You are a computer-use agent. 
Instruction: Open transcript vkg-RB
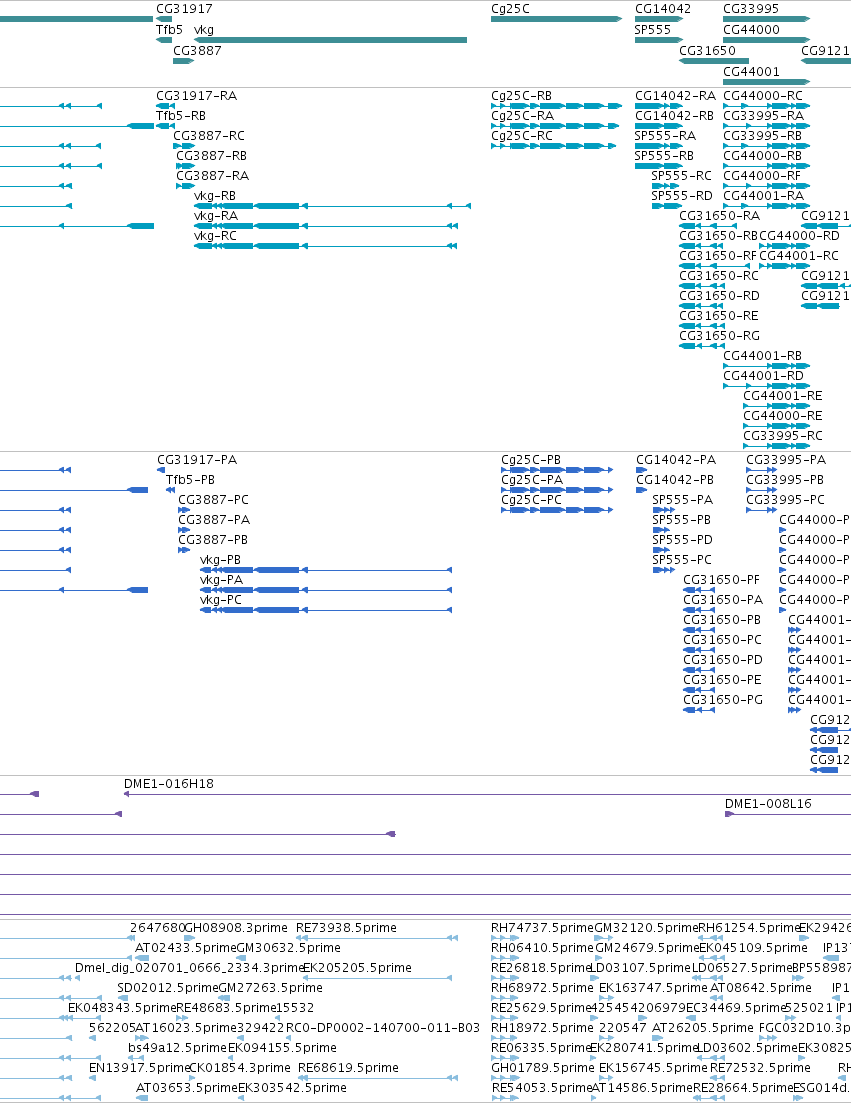215,196
